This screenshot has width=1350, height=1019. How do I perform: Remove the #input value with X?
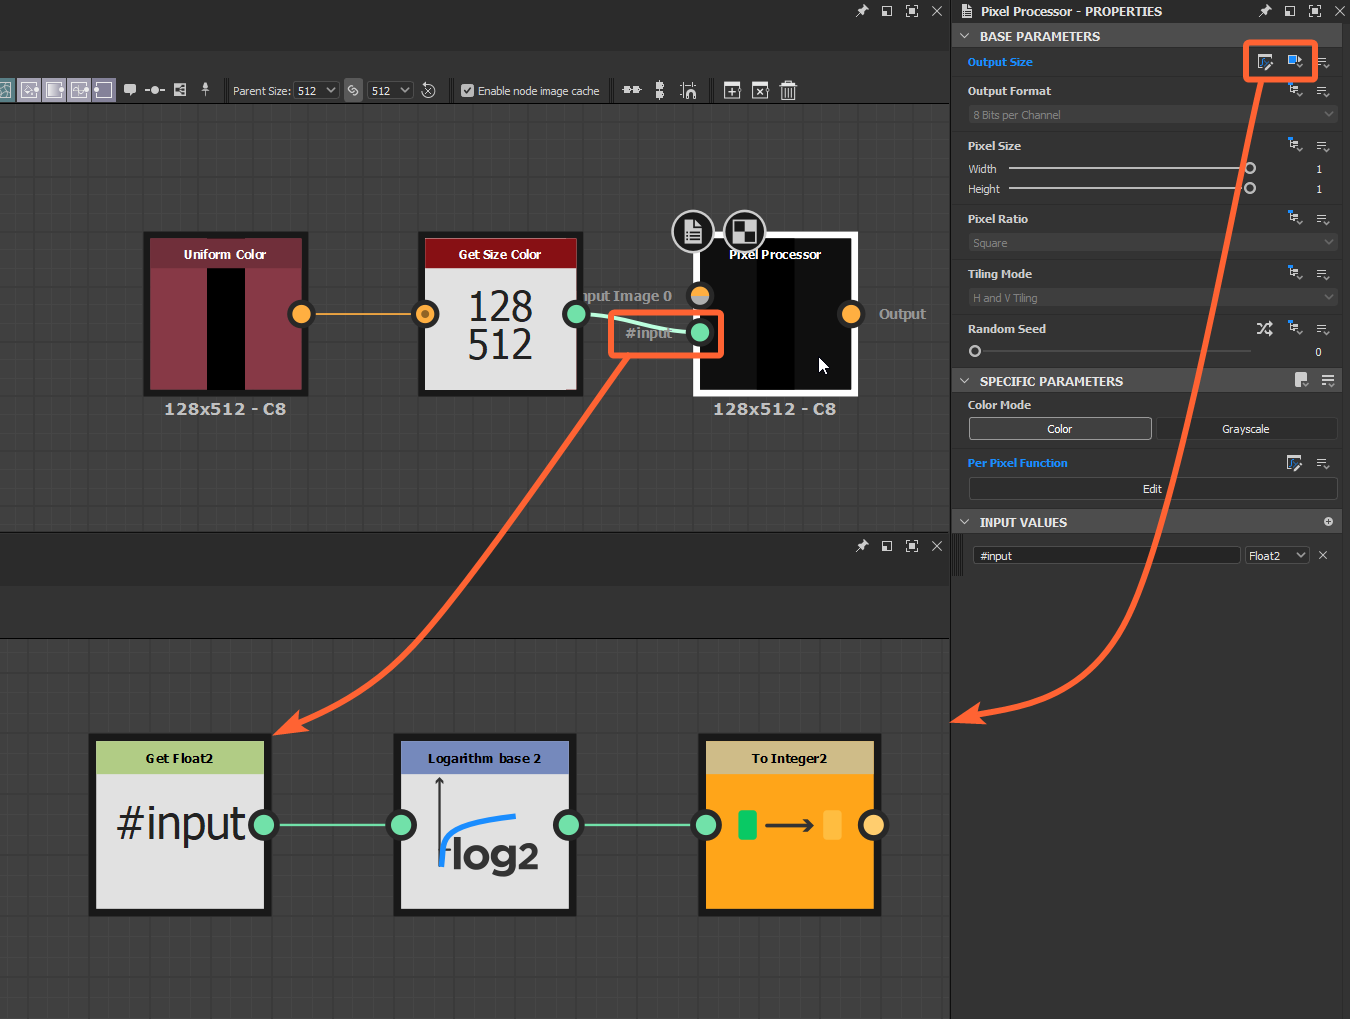tap(1323, 555)
